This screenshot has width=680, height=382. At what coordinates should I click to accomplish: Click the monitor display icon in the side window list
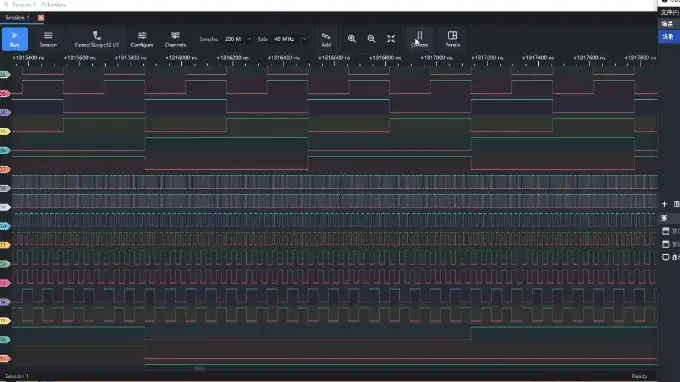coord(666,257)
